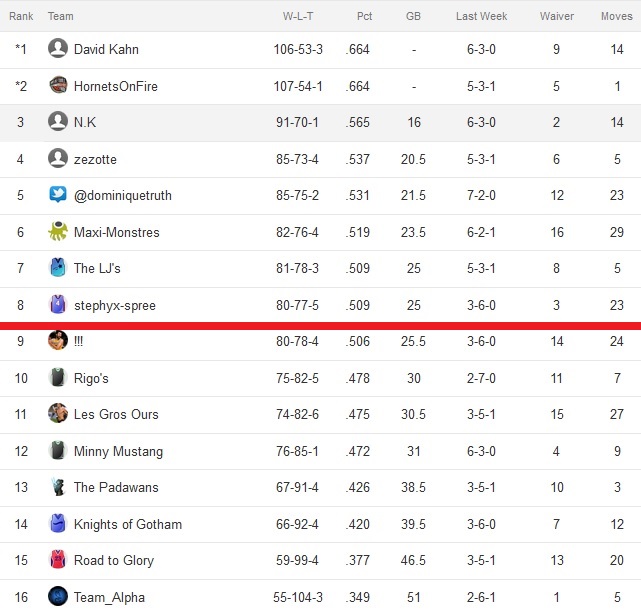This screenshot has height=615, width=641.
Task: Click the Maxi-Monstres green monster icon
Action: click(58, 231)
